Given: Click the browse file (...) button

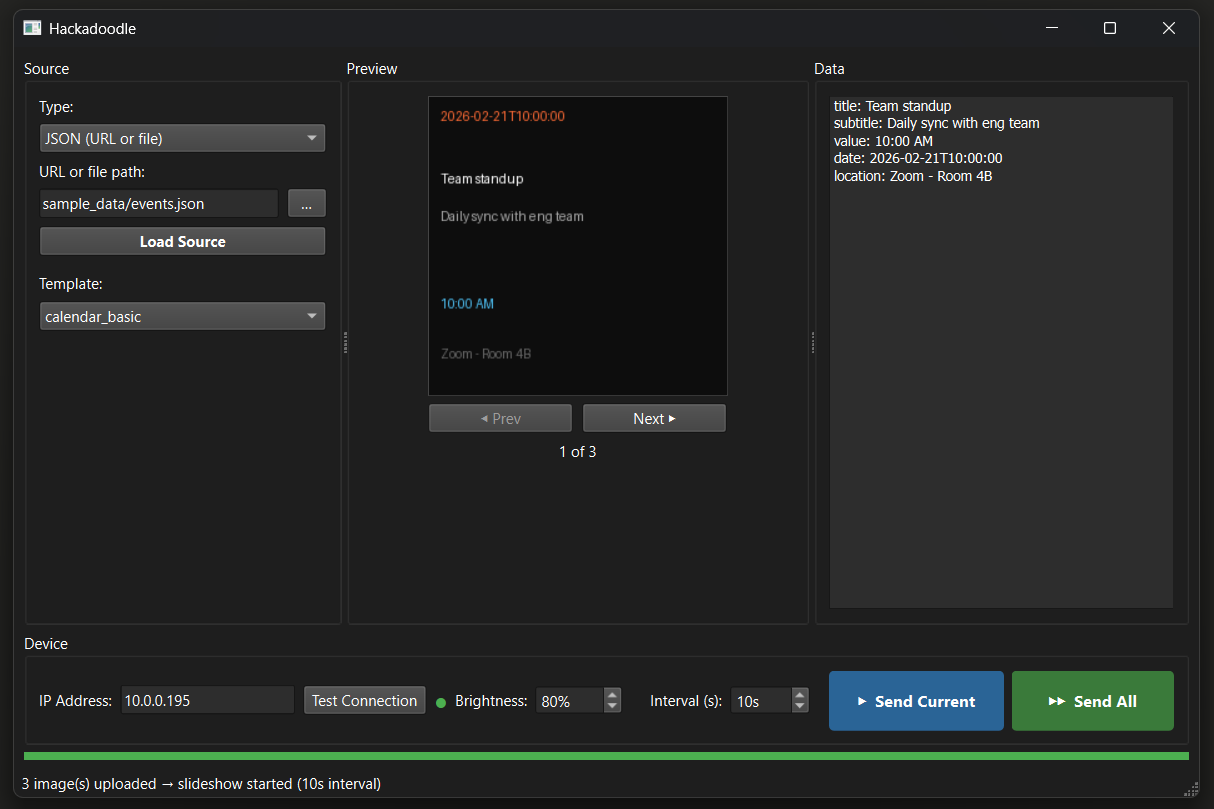Looking at the screenshot, I should click(307, 203).
